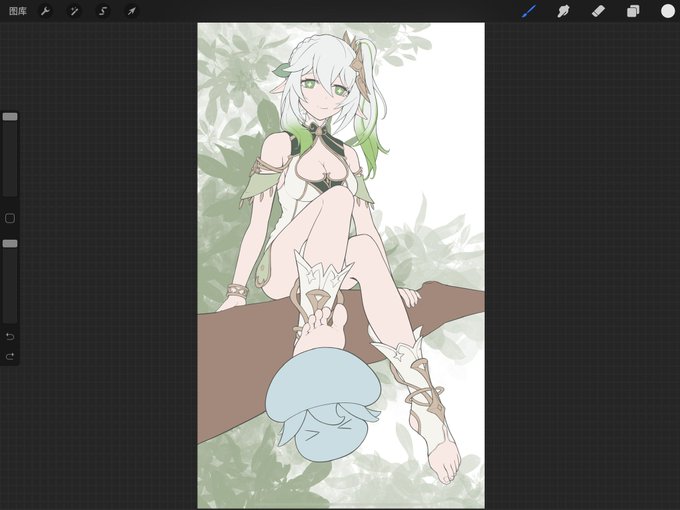
Task: Click the brush size slider handle
Action: tap(10, 117)
